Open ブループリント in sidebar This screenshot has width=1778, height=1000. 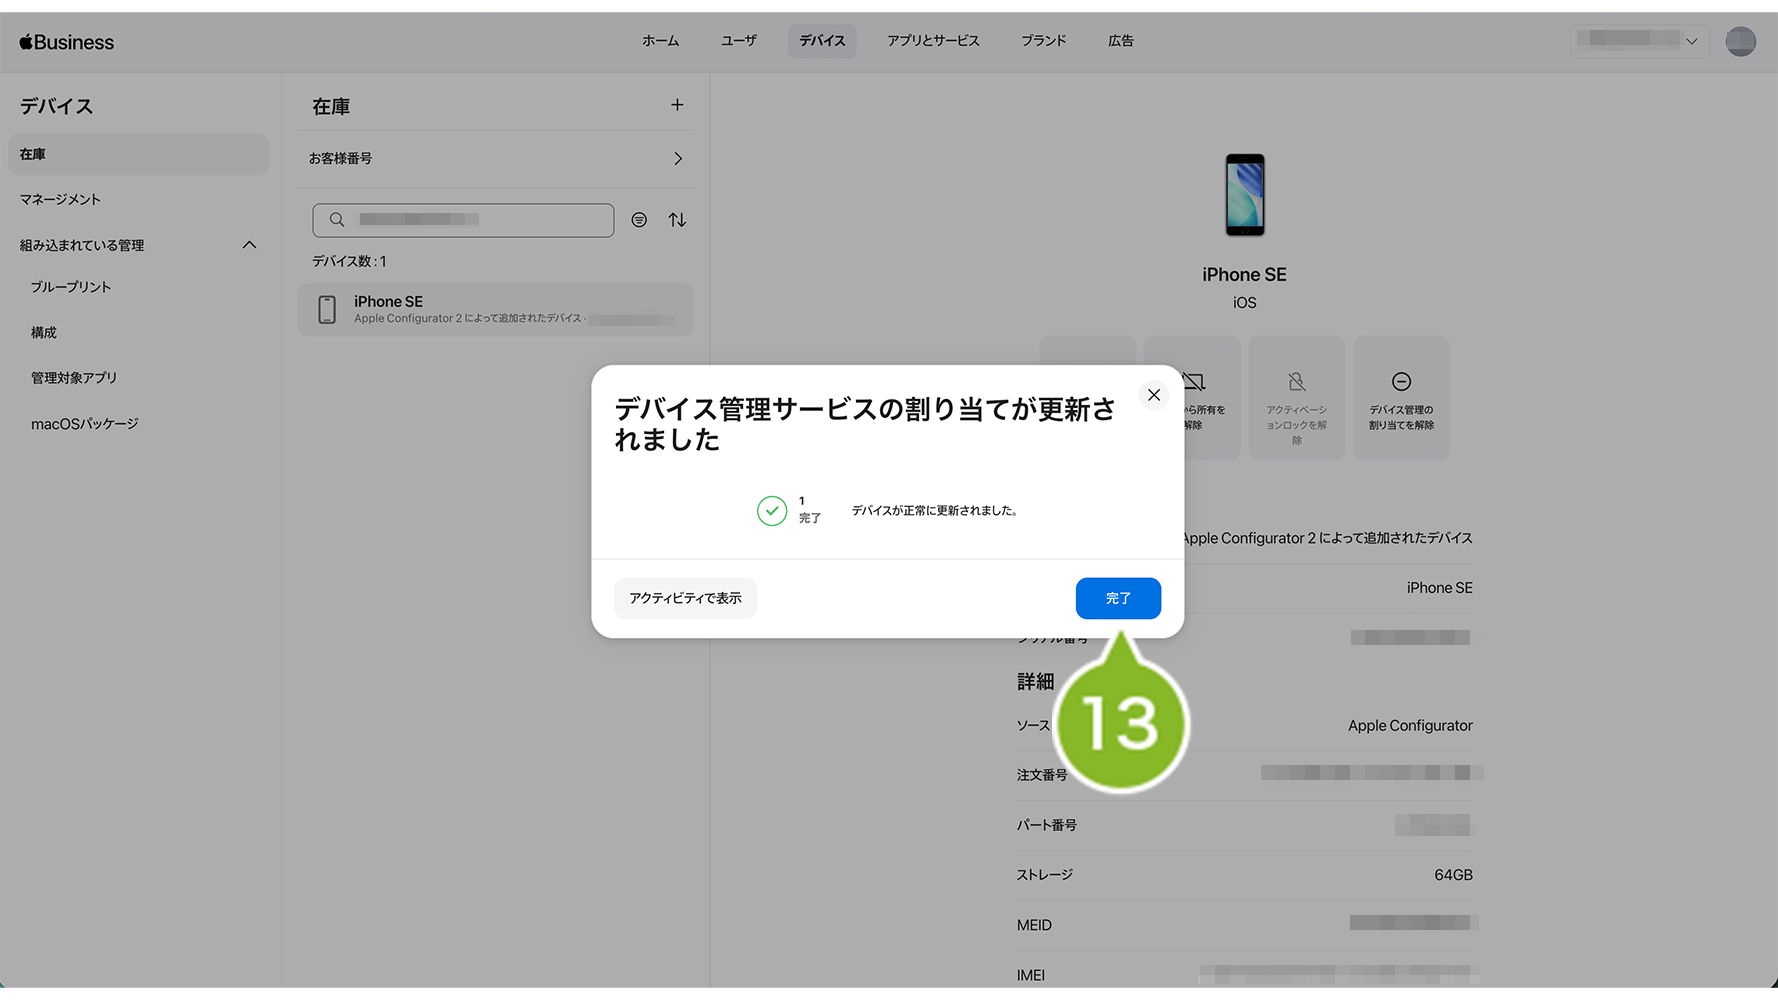point(71,287)
